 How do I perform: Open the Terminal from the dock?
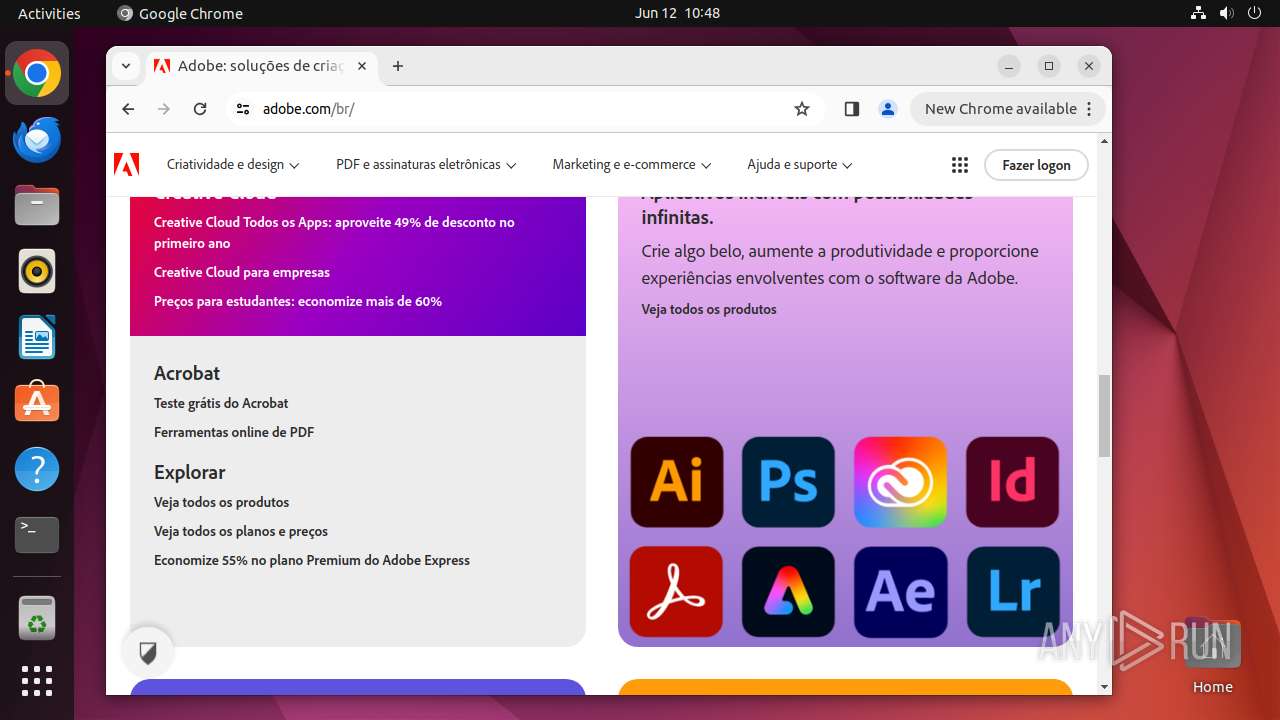pyautogui.click(x=37, y=535)
